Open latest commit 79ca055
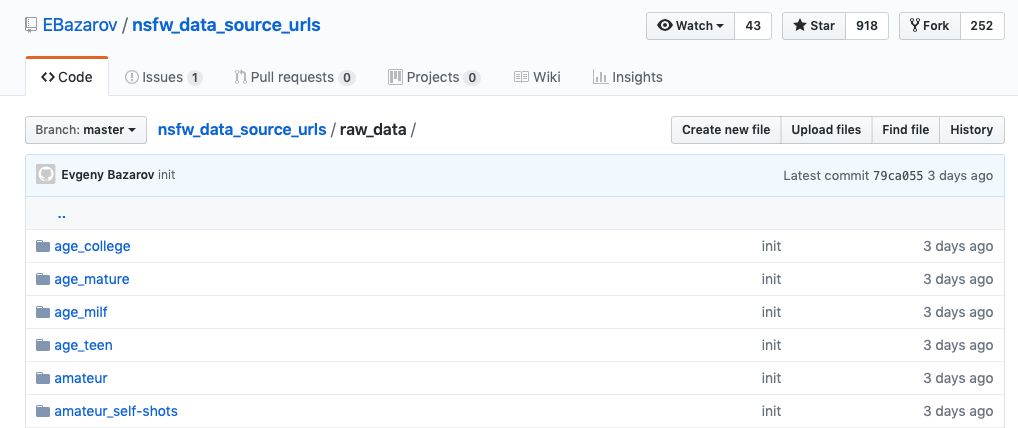 [898, 175]
